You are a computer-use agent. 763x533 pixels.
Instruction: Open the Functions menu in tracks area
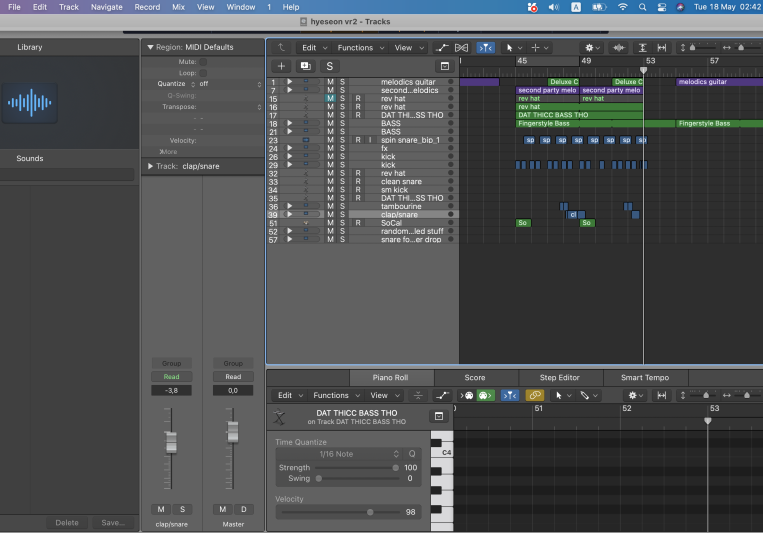(360, 47)
